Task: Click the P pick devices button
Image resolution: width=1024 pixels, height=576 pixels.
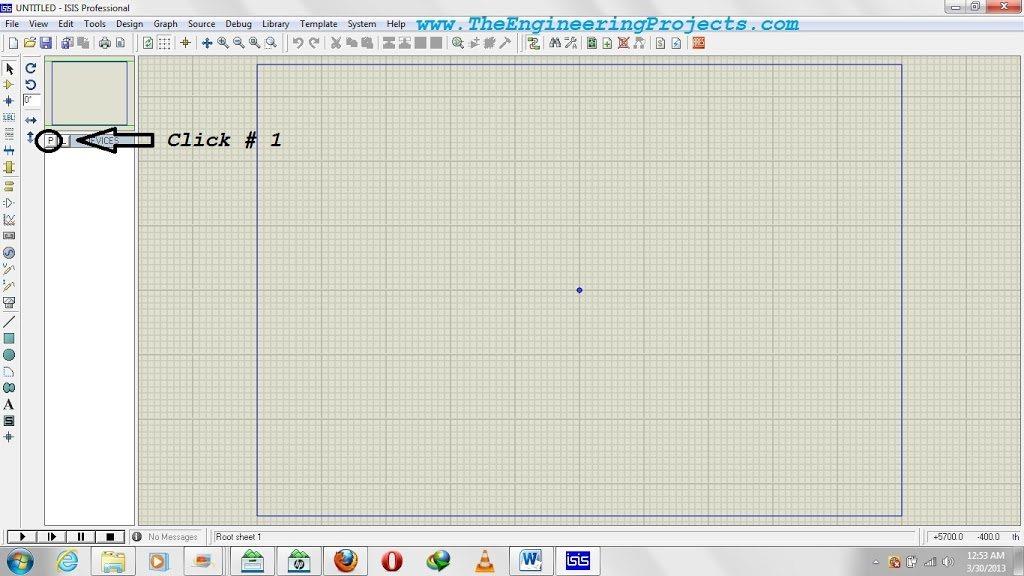Action: [x=50, y=141]
